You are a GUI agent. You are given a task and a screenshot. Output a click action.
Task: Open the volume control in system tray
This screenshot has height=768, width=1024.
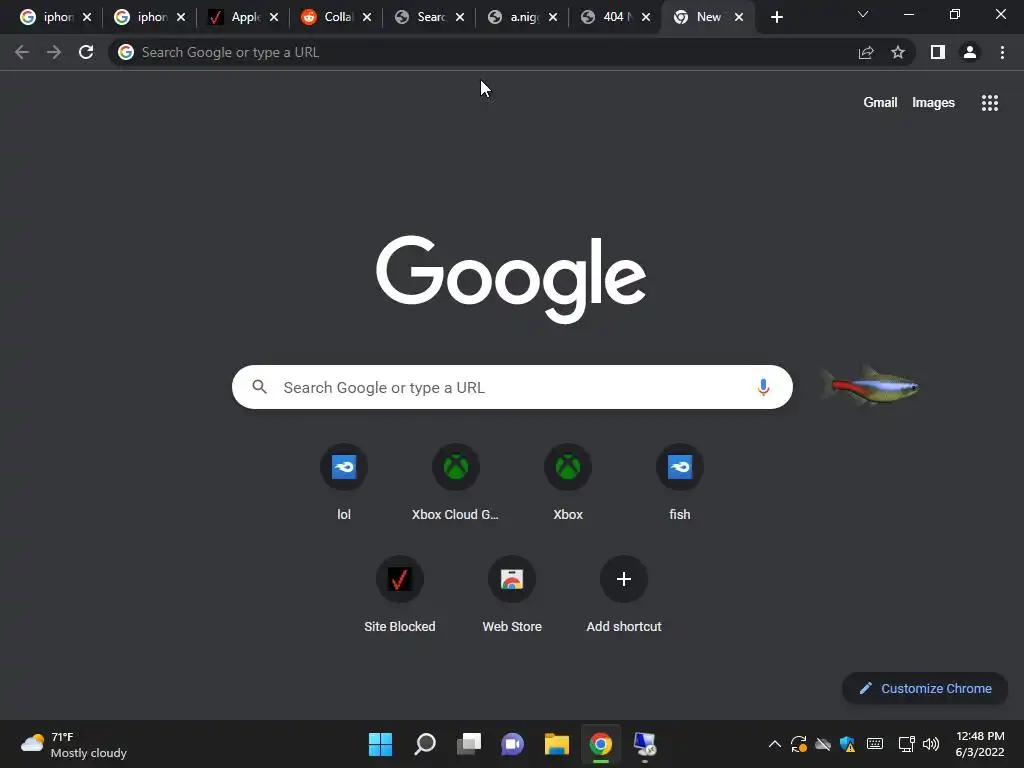[931, 744]
